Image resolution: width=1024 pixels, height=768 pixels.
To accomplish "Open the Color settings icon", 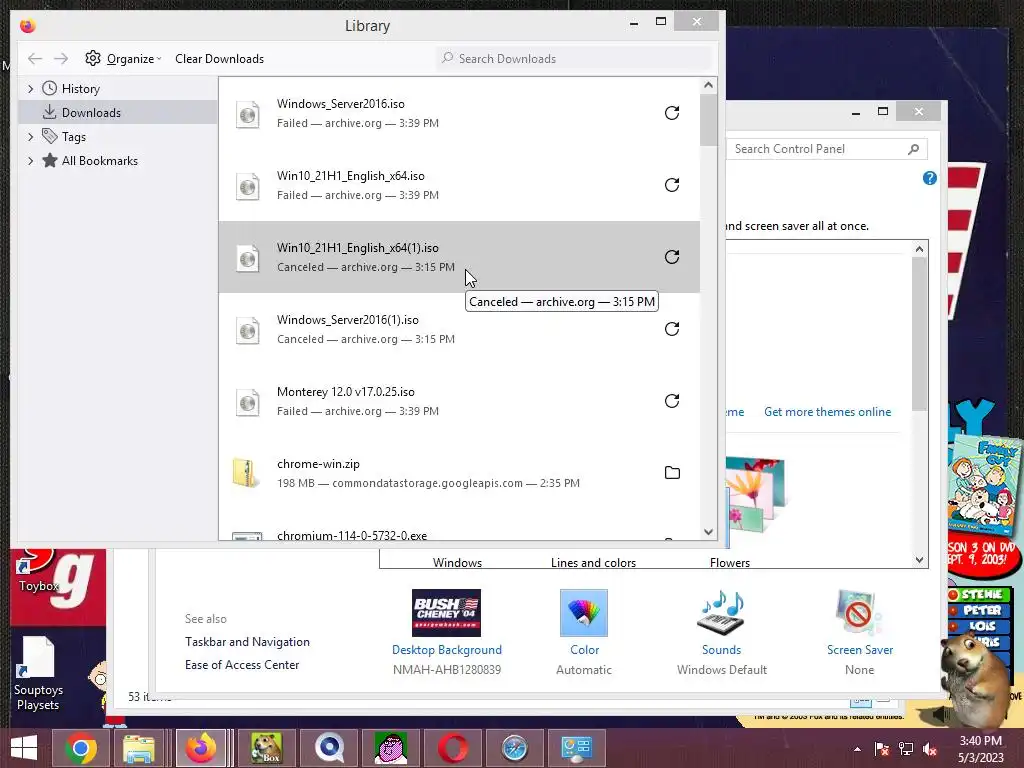I will click(584, 613).
